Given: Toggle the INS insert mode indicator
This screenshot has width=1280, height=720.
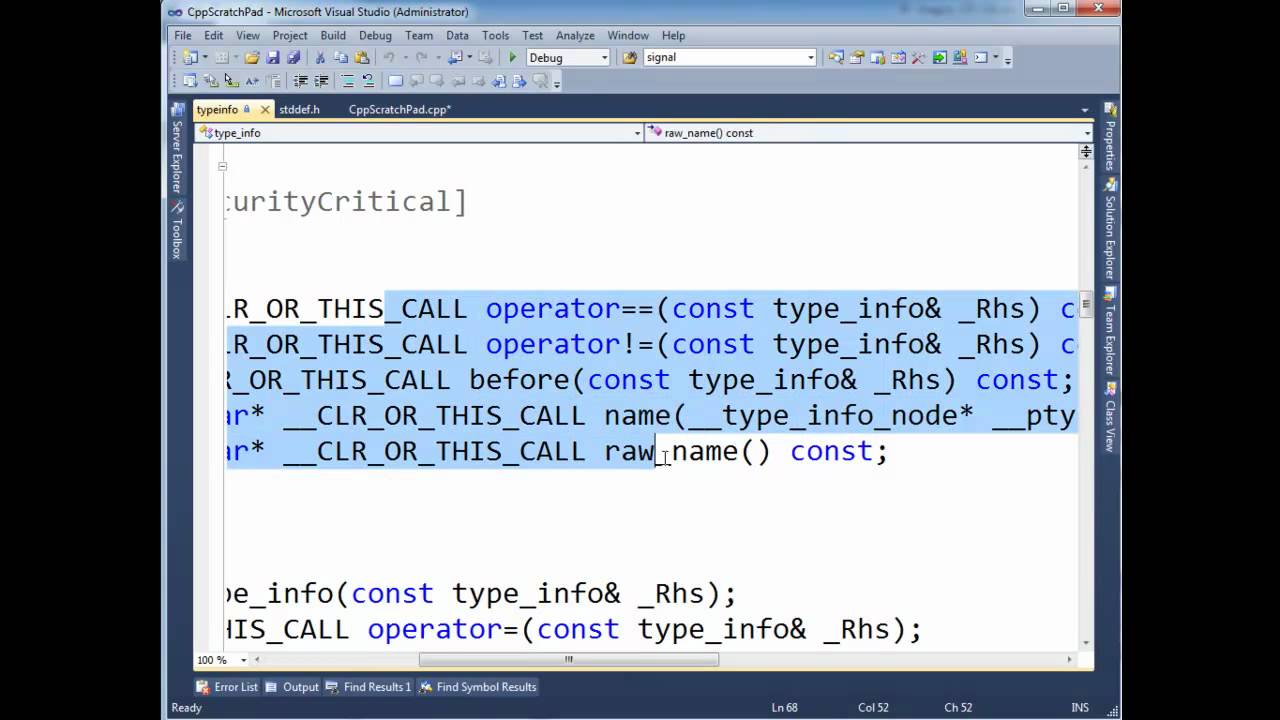Looking at the screenshot, I should [x=1080, y=708].
